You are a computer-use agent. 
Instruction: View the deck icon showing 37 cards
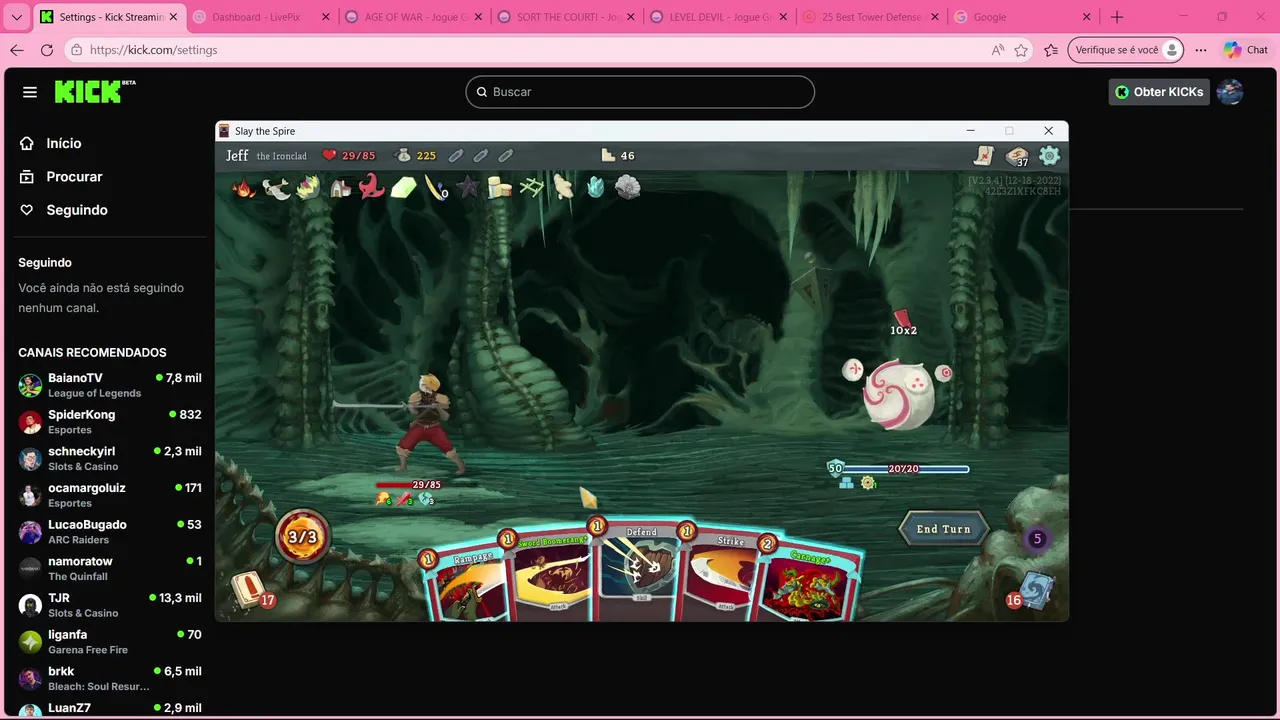pyautogui.click(x=1018, y=156)
